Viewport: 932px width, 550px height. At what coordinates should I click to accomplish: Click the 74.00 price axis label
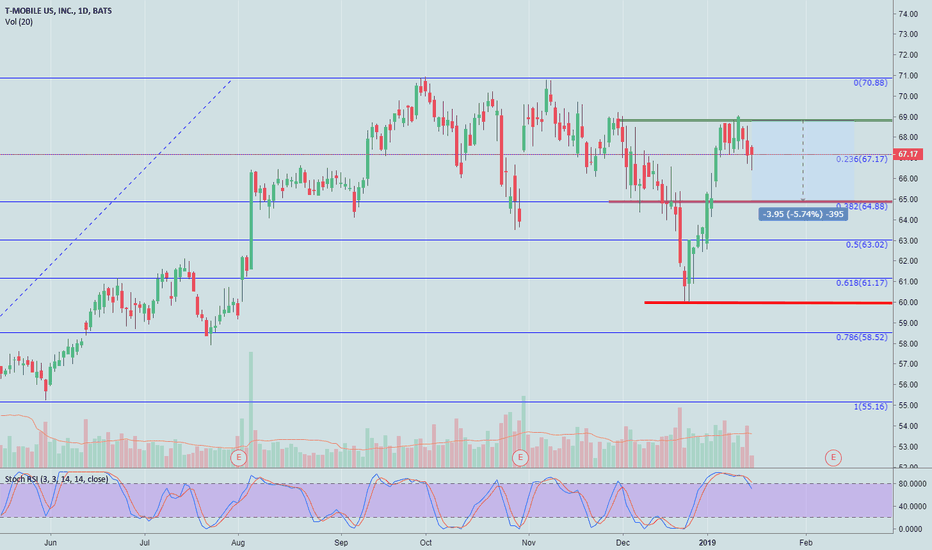(x=908, y=14)
